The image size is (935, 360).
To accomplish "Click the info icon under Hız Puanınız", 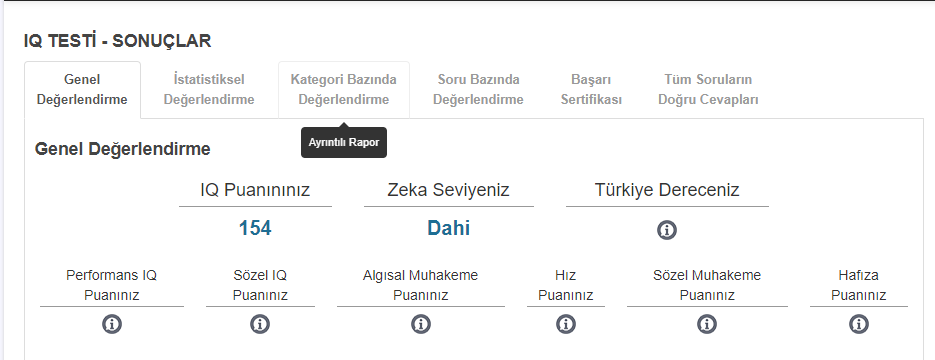I will click(565, 324).
